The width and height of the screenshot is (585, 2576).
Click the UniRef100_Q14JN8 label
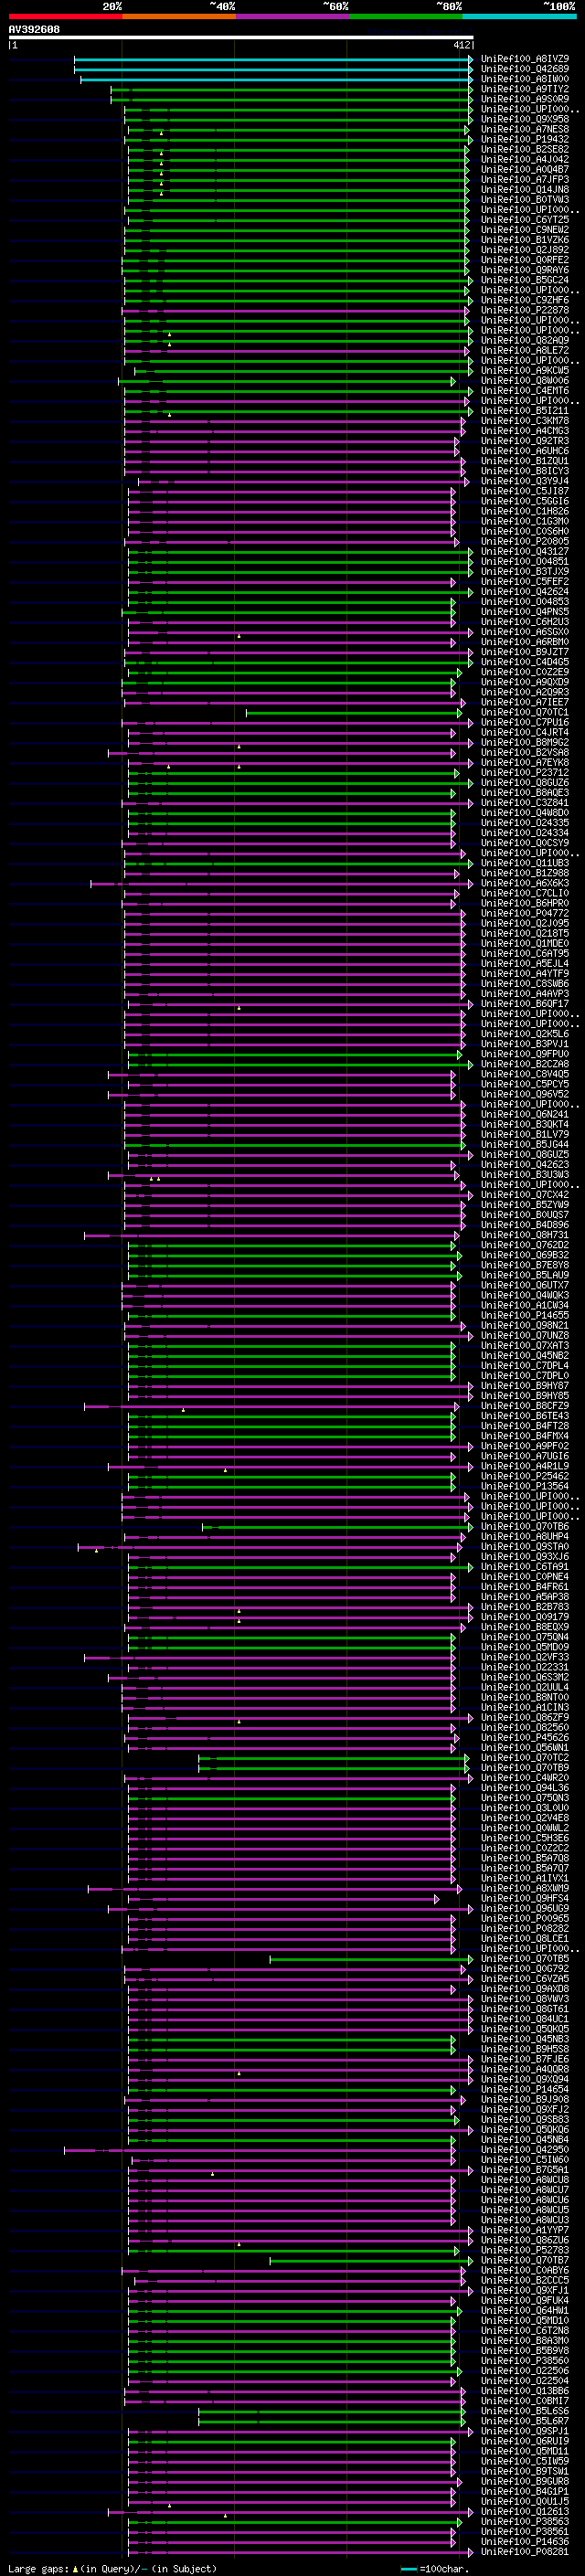[525, 190]
